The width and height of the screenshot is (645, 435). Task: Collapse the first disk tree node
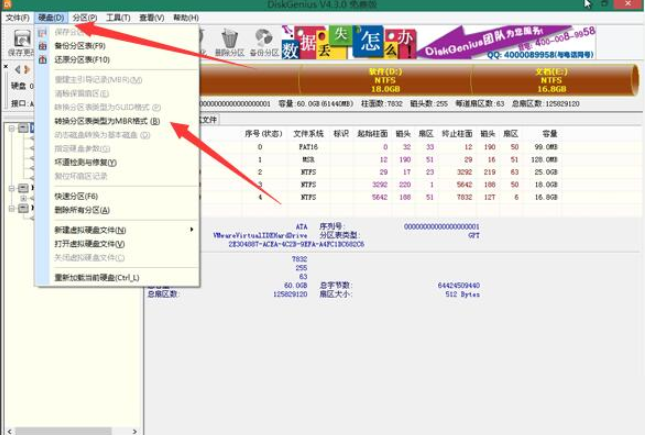(12, 128)
